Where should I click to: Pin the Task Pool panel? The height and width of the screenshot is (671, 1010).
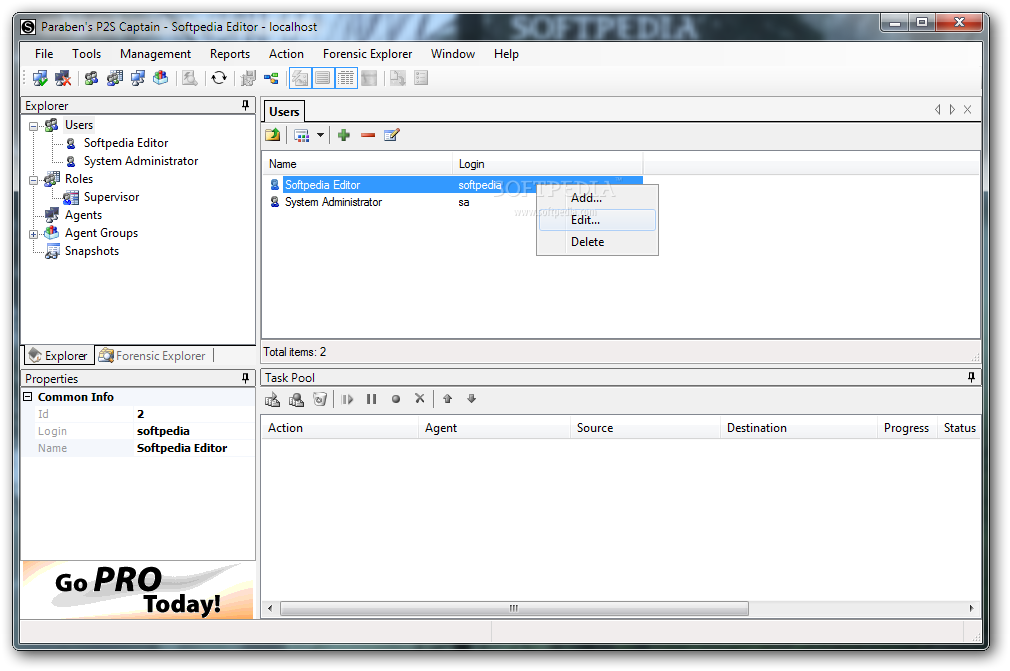pyautogui.click(x=971, y=377)
